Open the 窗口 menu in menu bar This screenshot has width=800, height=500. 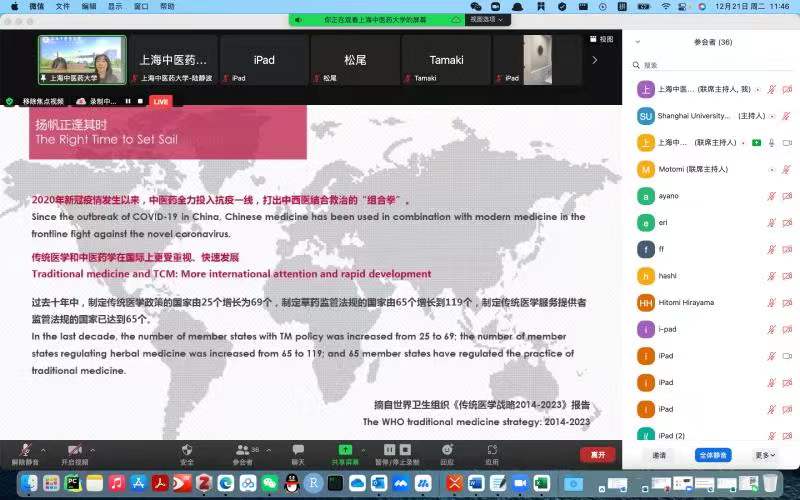140,6
